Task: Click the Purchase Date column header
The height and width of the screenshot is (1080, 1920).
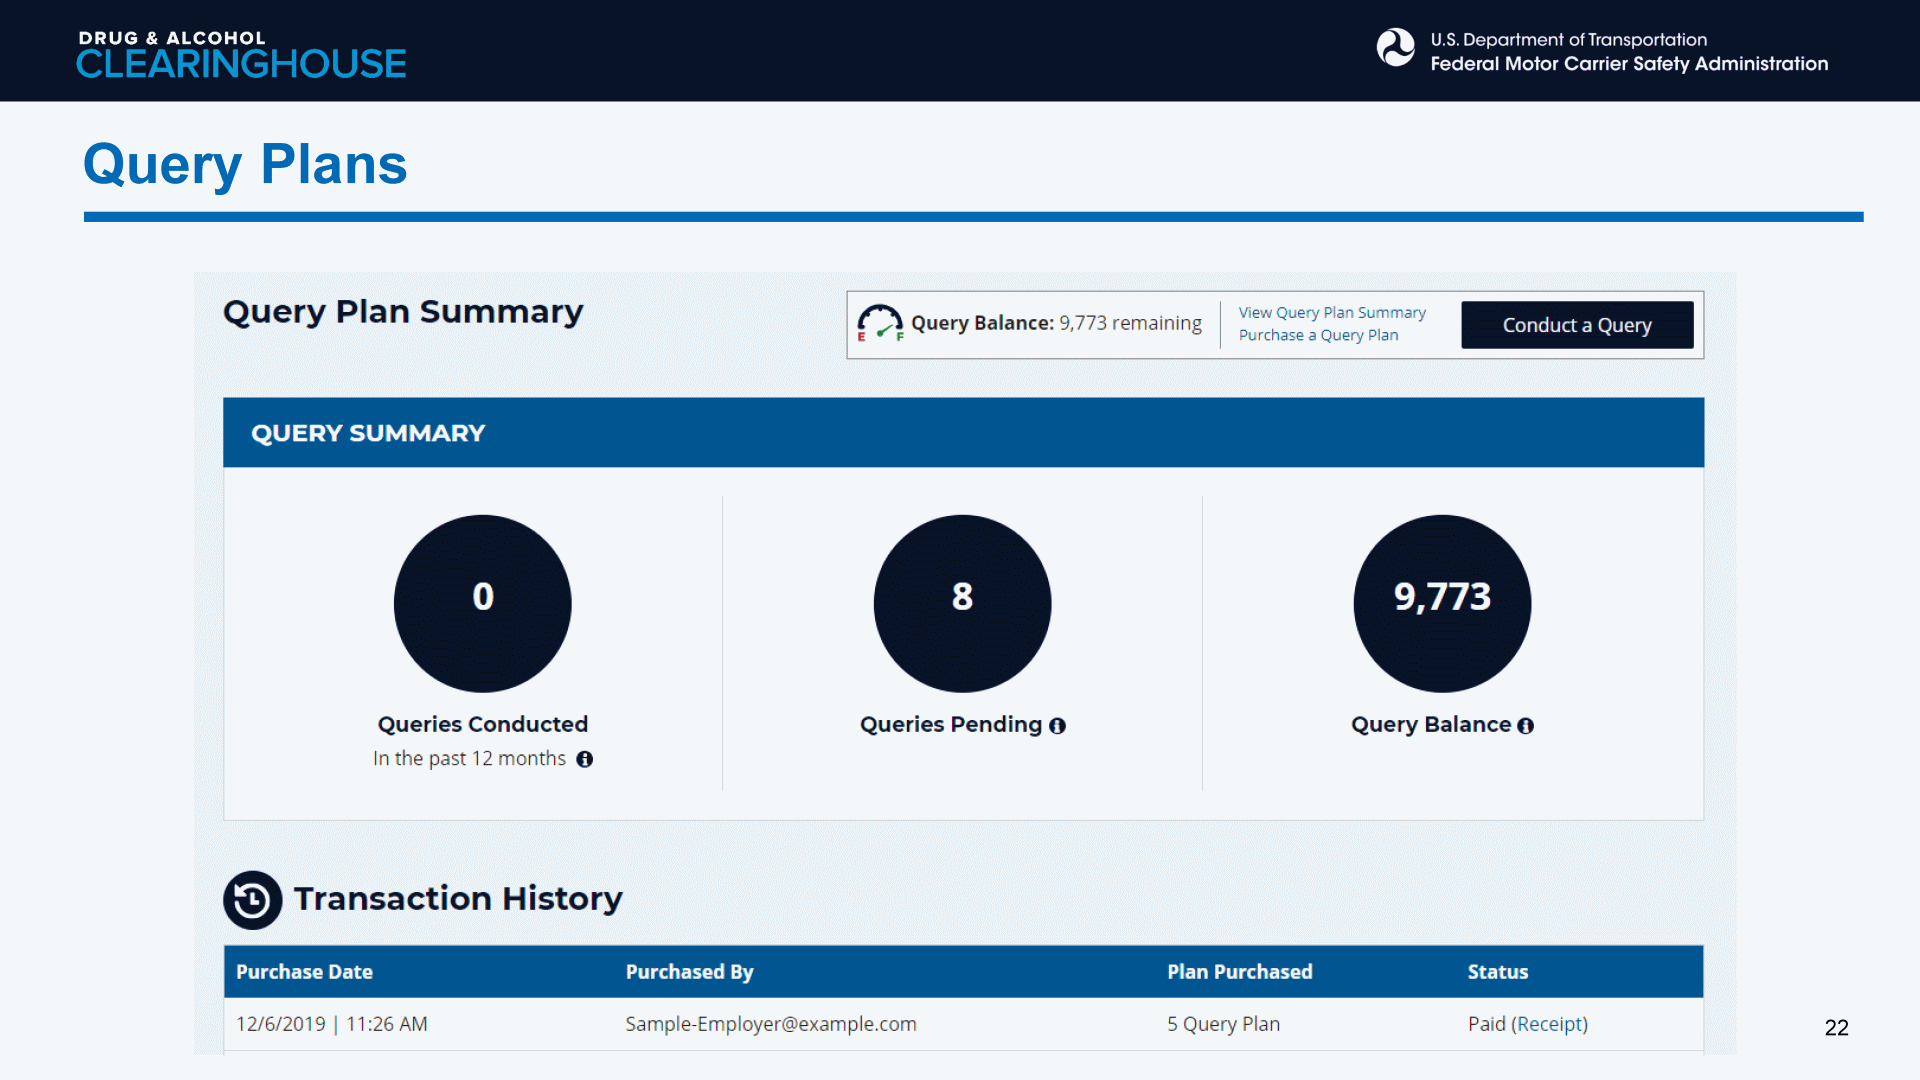Action: pyautogui.click(x=304, y=972)
